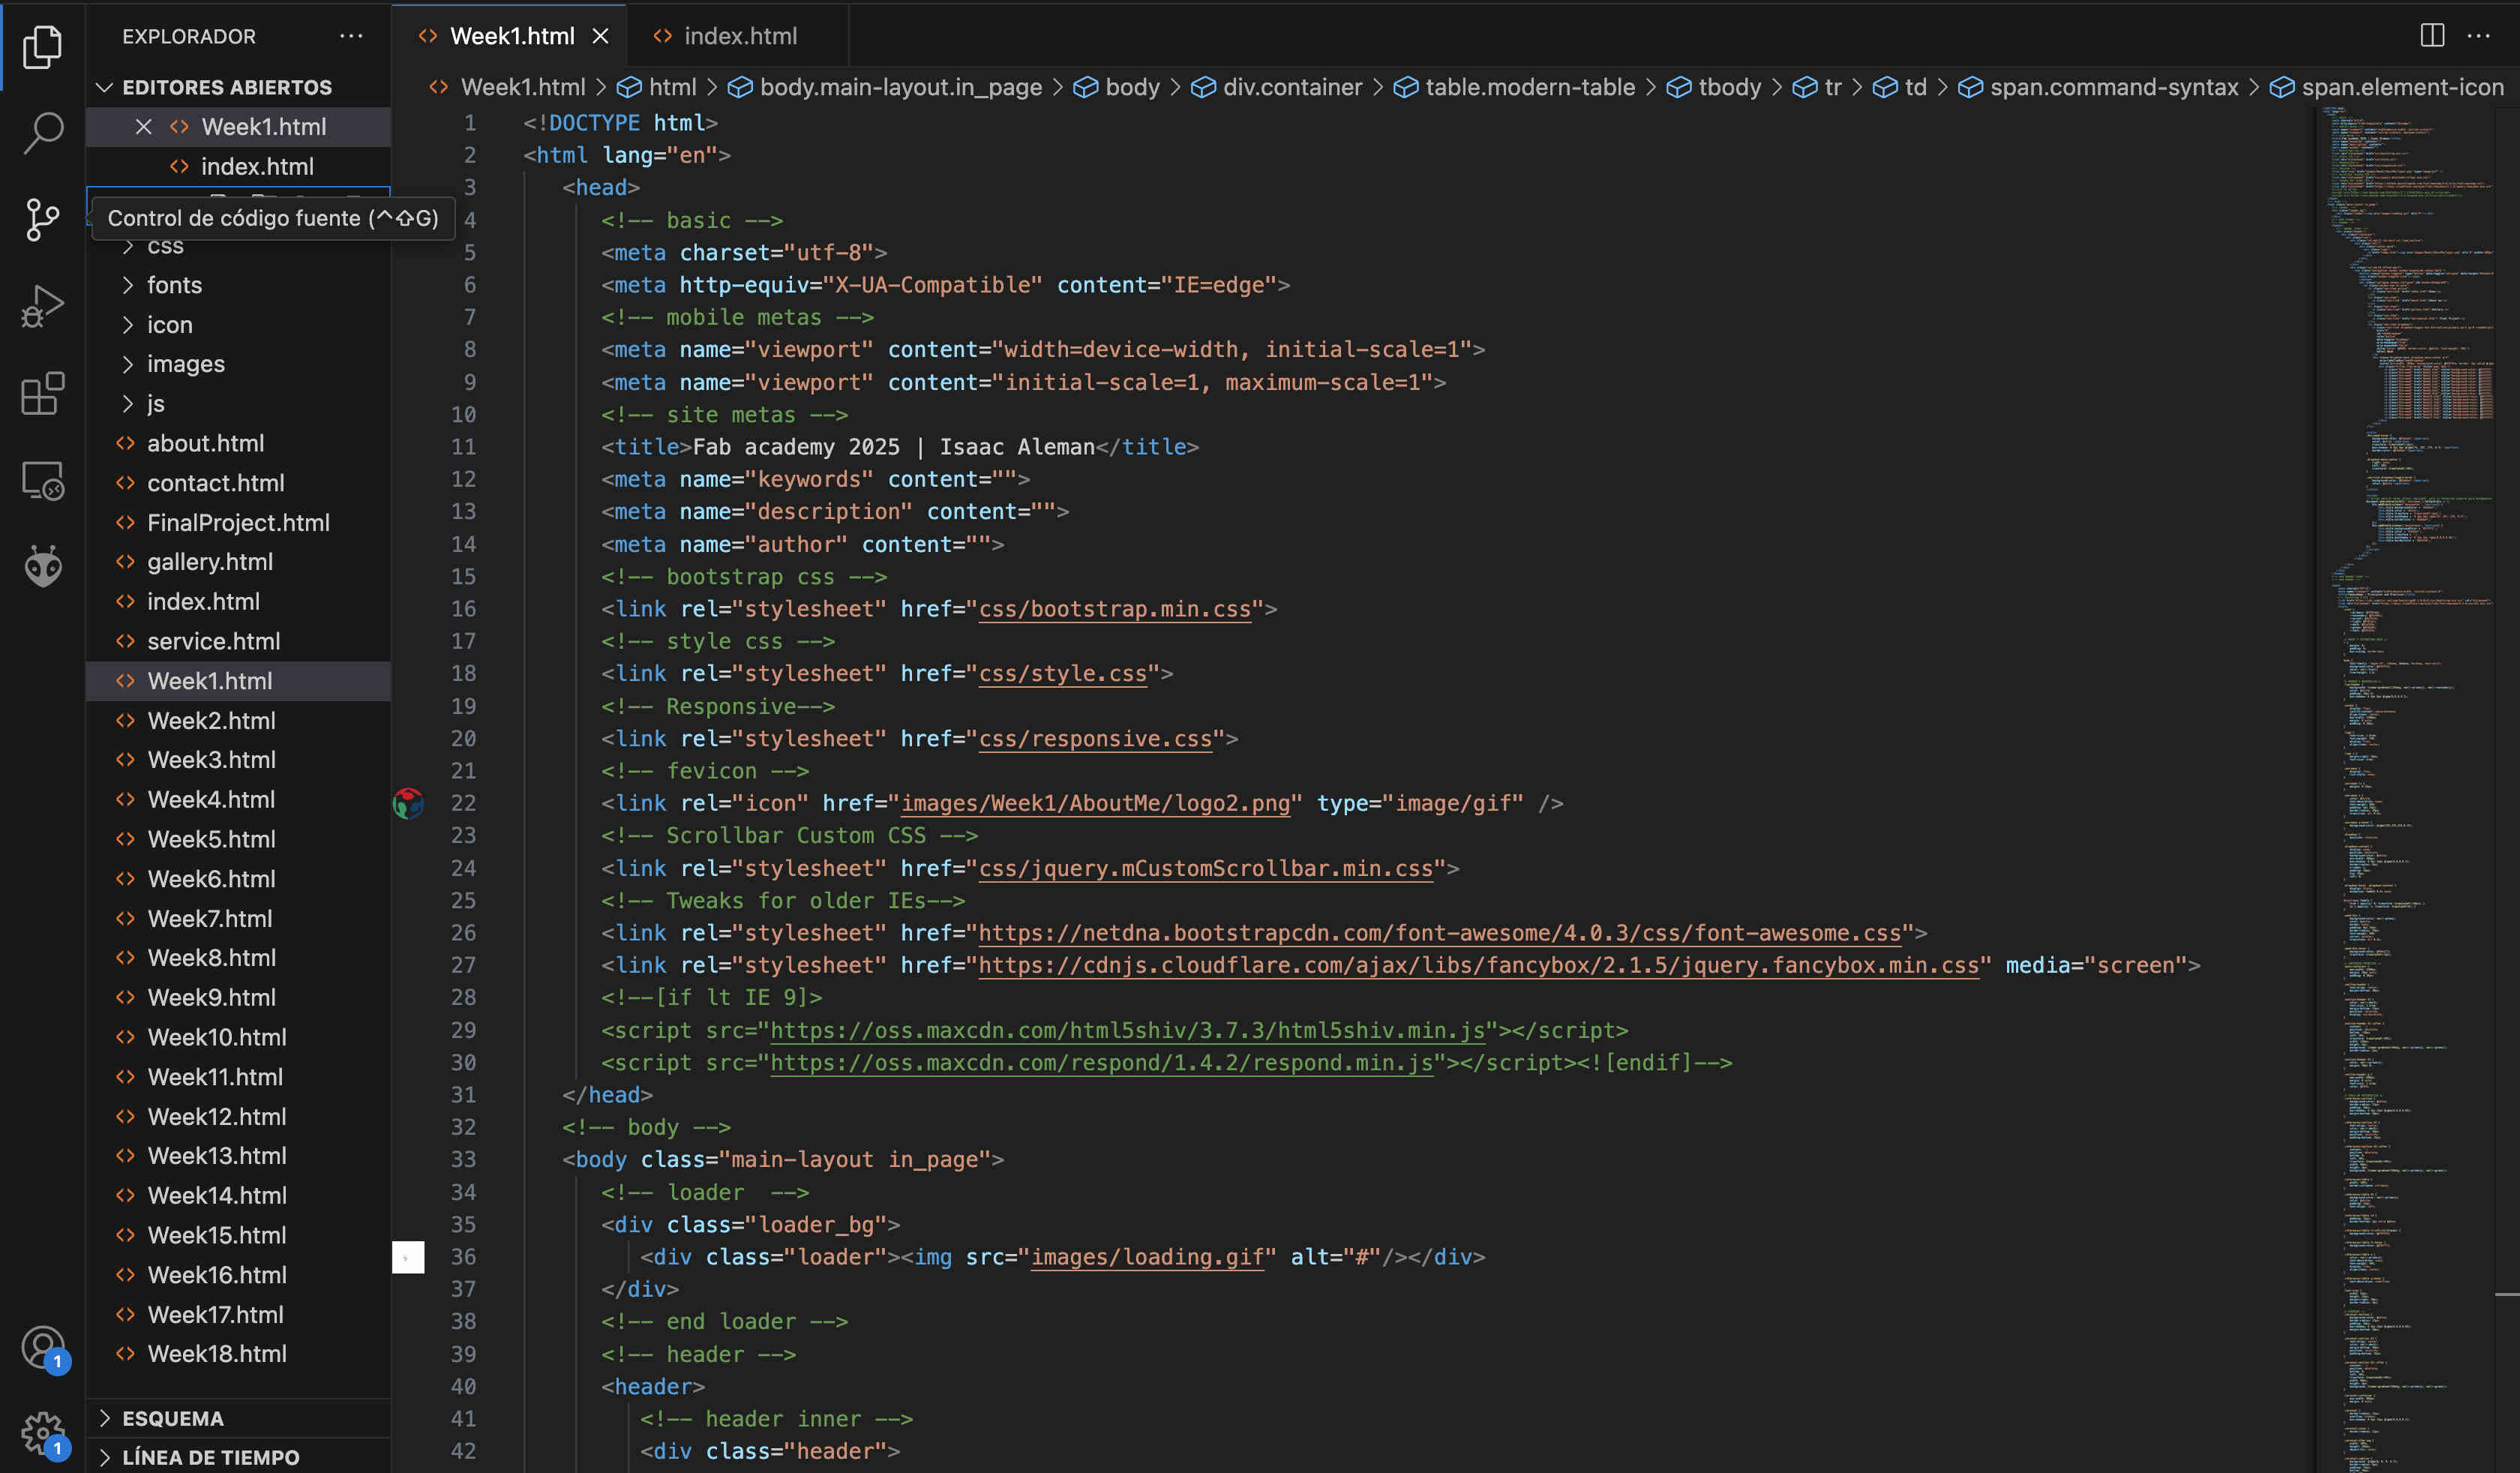This screenshot has height=1473, width=2520.
Task: Open the Search view icon
Action: [x=42, y=132]
